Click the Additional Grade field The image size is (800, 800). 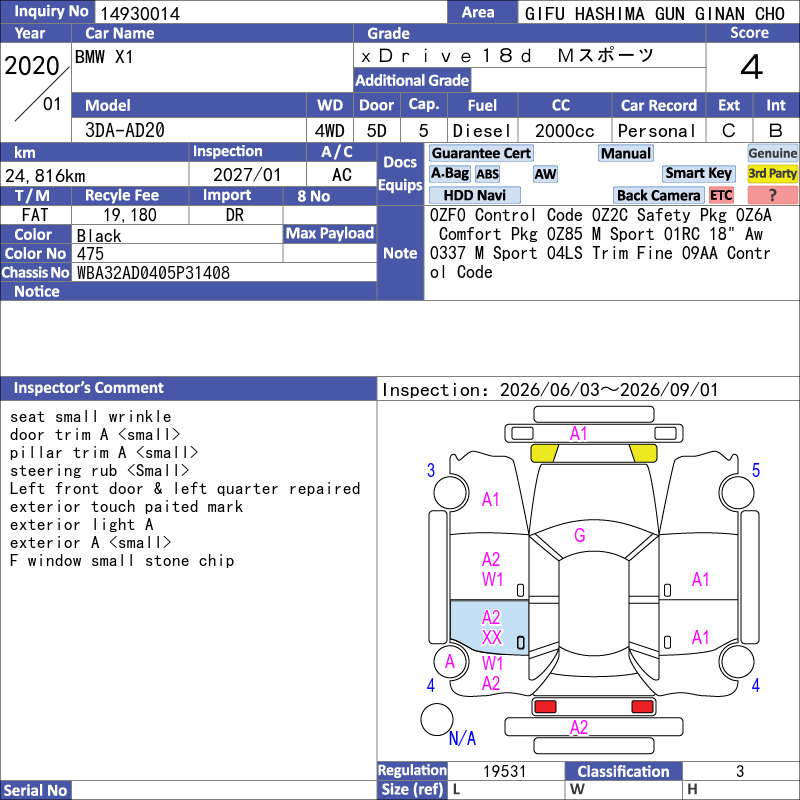tap(588, 80)
